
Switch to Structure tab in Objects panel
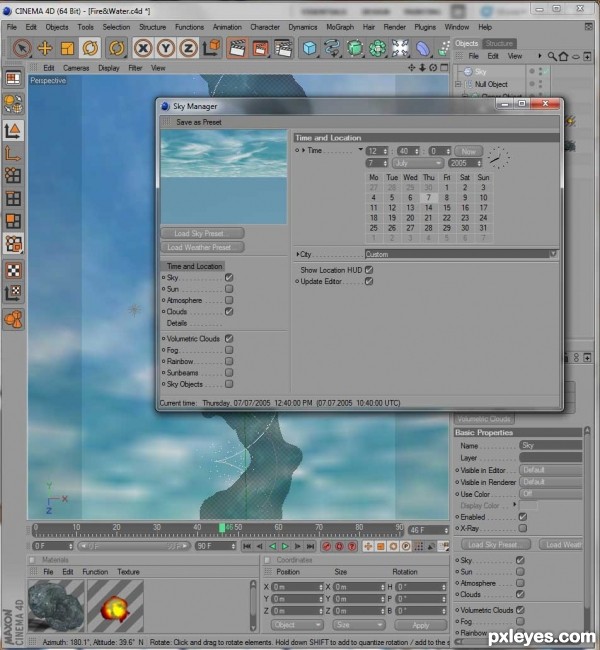pos(499,43)
